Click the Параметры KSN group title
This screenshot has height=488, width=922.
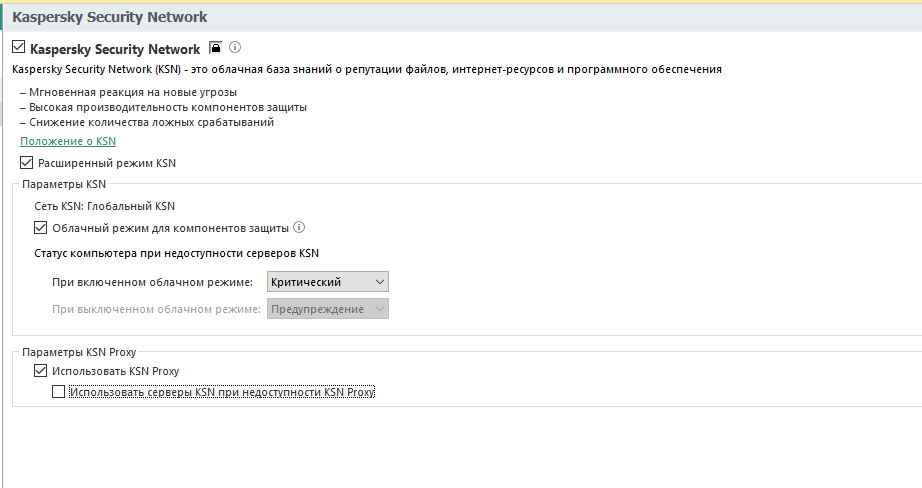click(x=64, y=184)
